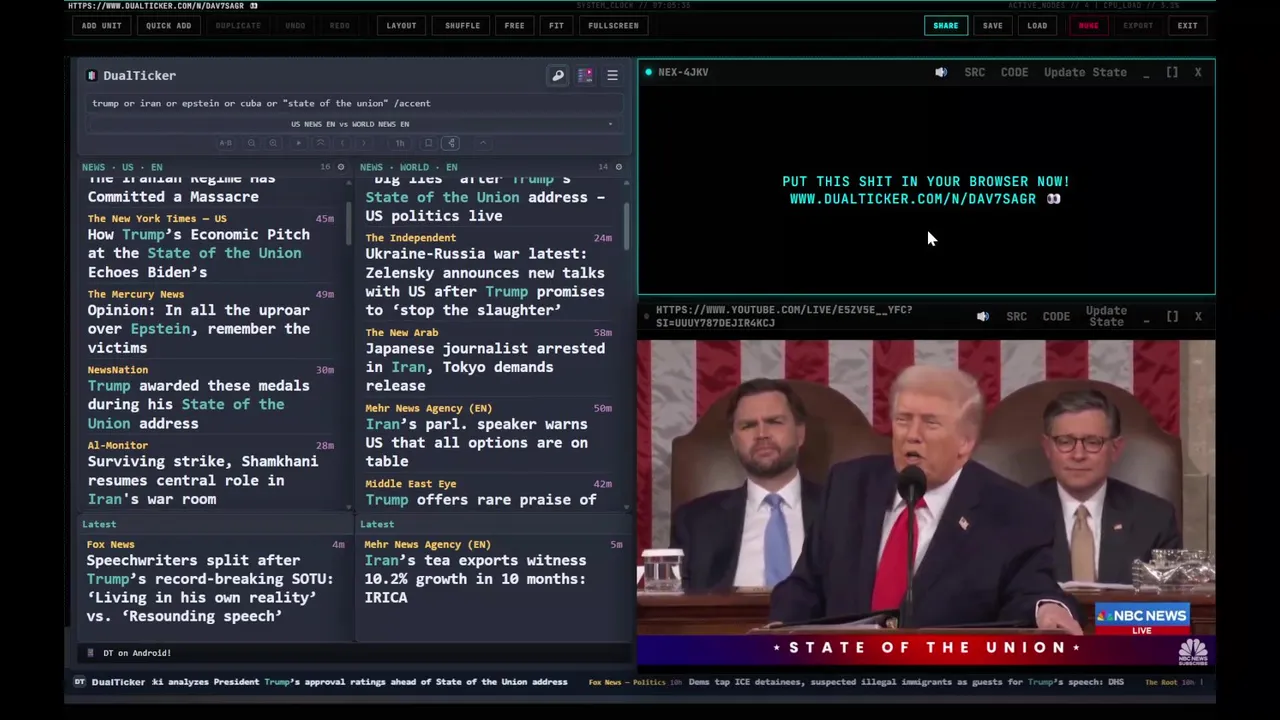Screen dimensions: 1280x720
Task: Click Update State on the YouTube live unit
Action: [x=1106, y=316]
